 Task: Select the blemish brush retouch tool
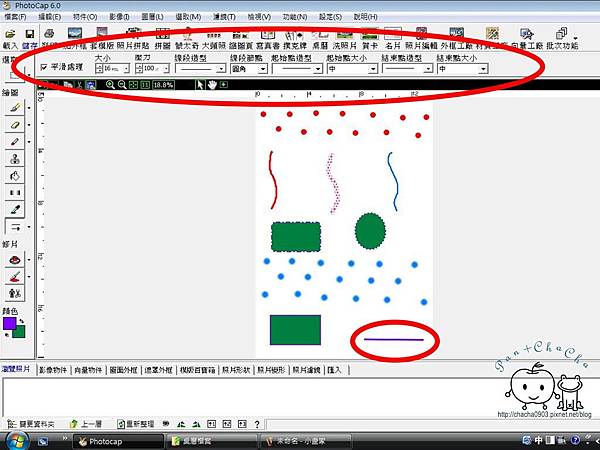pos(15,276)
